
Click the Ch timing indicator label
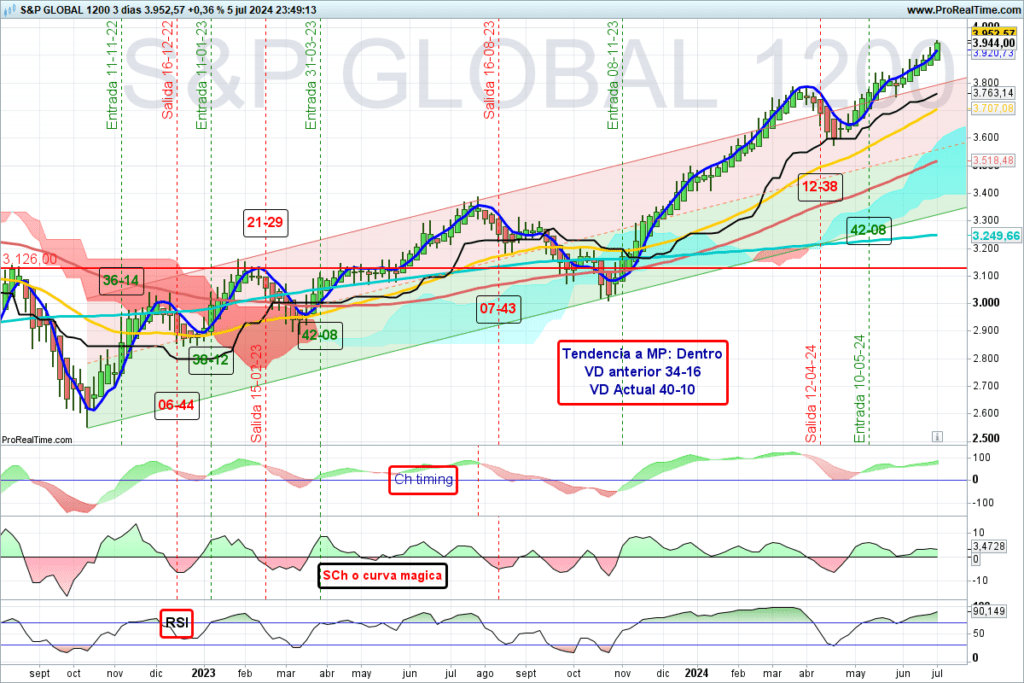click(423, 480)
